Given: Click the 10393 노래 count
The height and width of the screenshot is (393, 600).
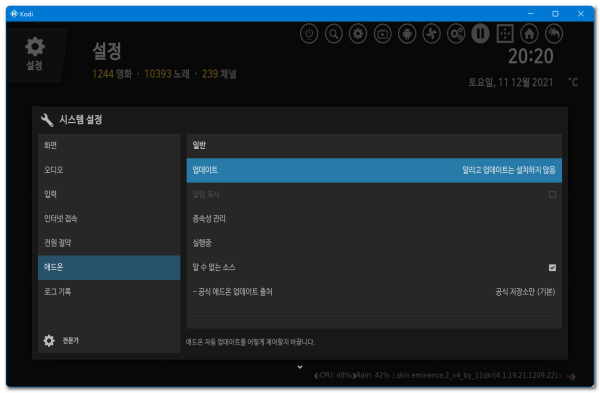Looking at the screenshot, I should tap(167, 74).
